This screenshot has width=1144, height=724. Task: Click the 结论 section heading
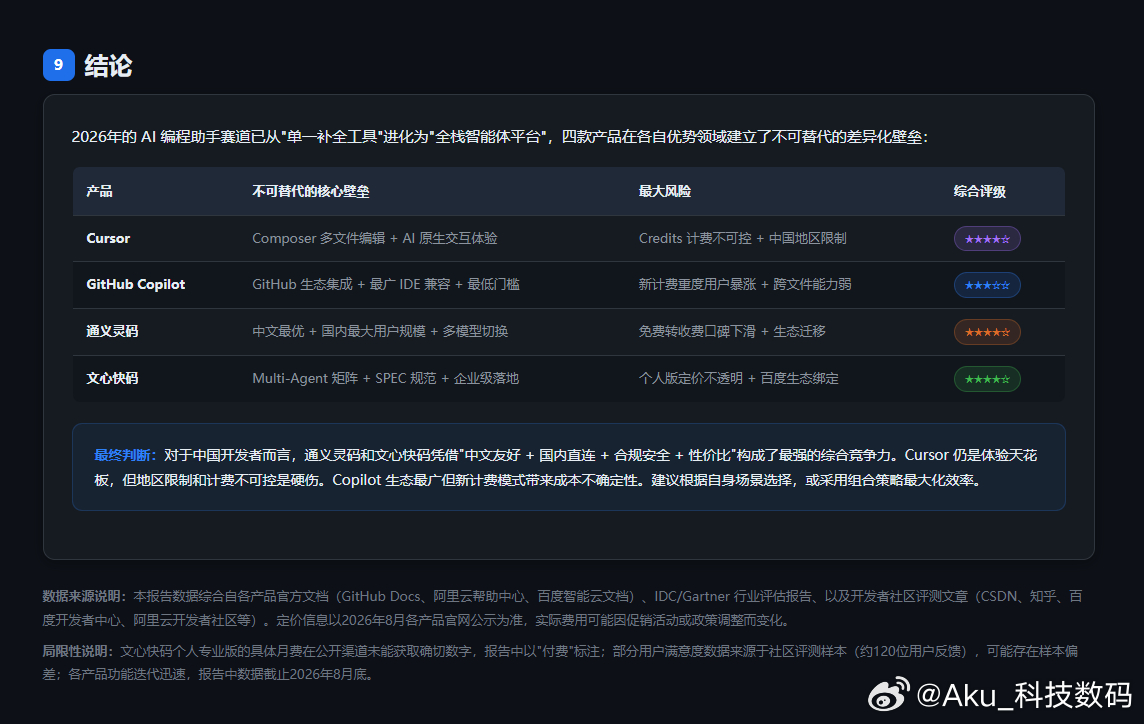(108, 66)
